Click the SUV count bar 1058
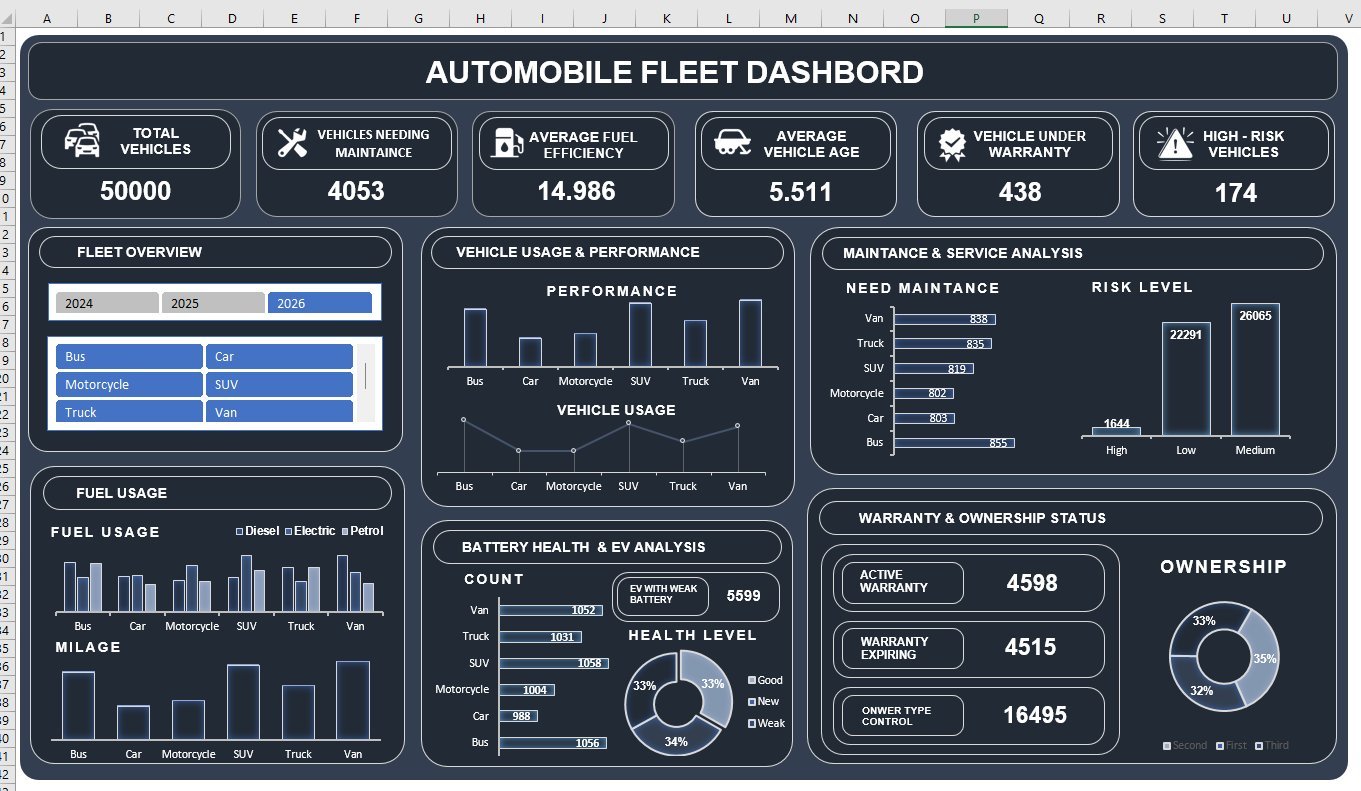 553,663
